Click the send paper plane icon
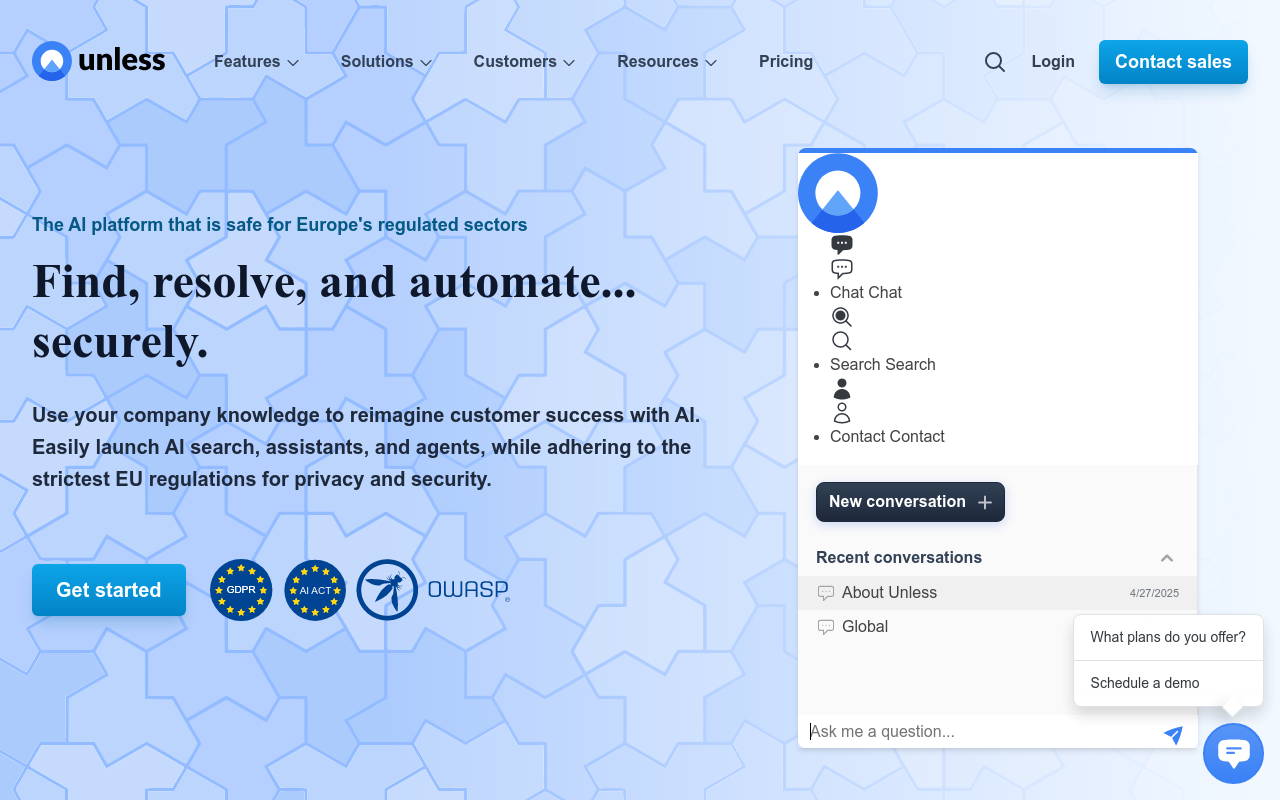Screen dimensions: 1280x800 pyautogui.click(x=1174, y=735)
